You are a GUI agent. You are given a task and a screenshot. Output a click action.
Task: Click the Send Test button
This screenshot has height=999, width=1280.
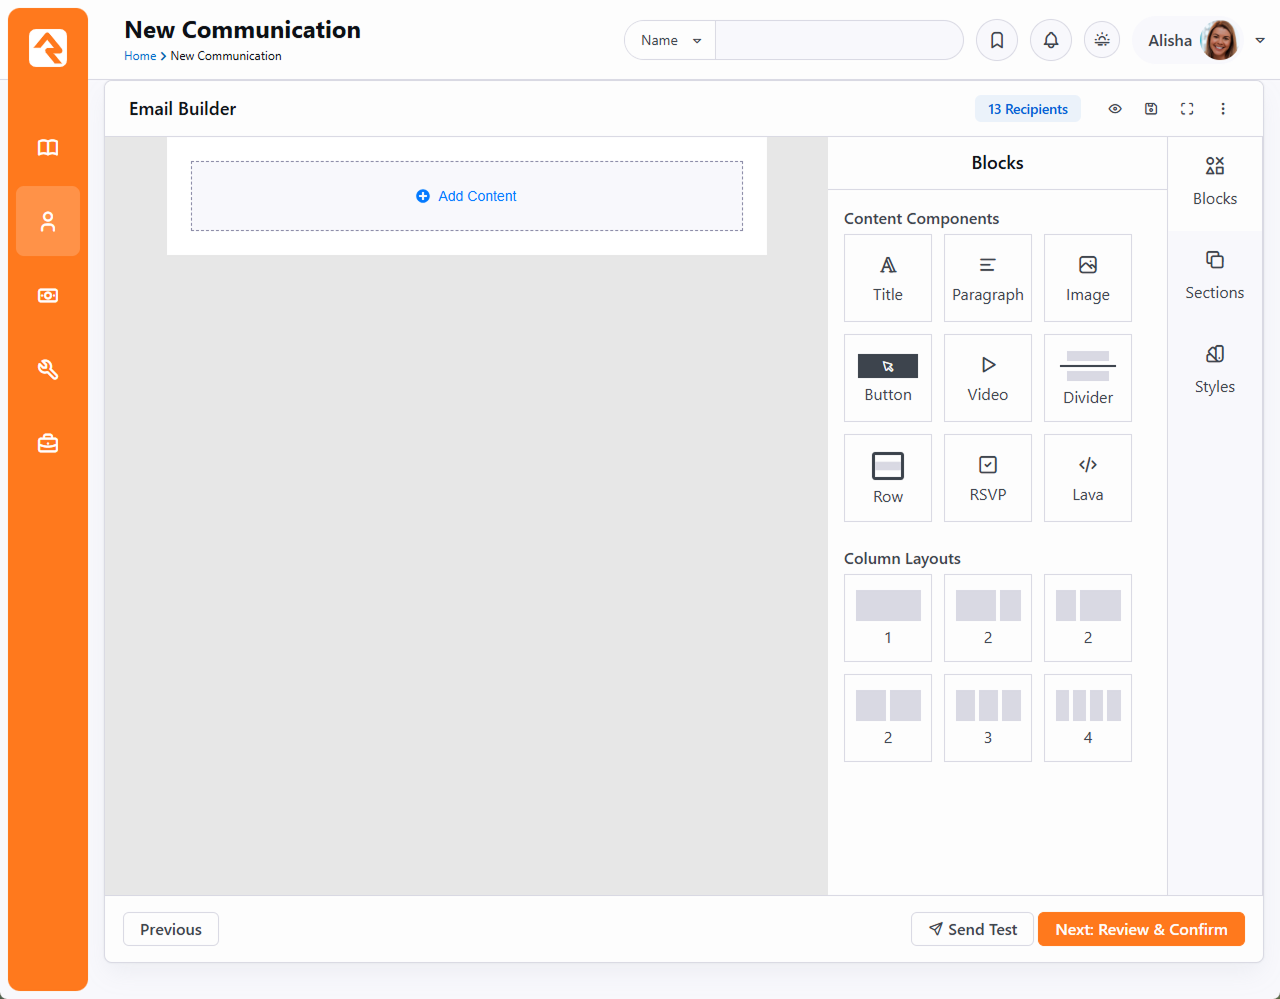point(972,929)
